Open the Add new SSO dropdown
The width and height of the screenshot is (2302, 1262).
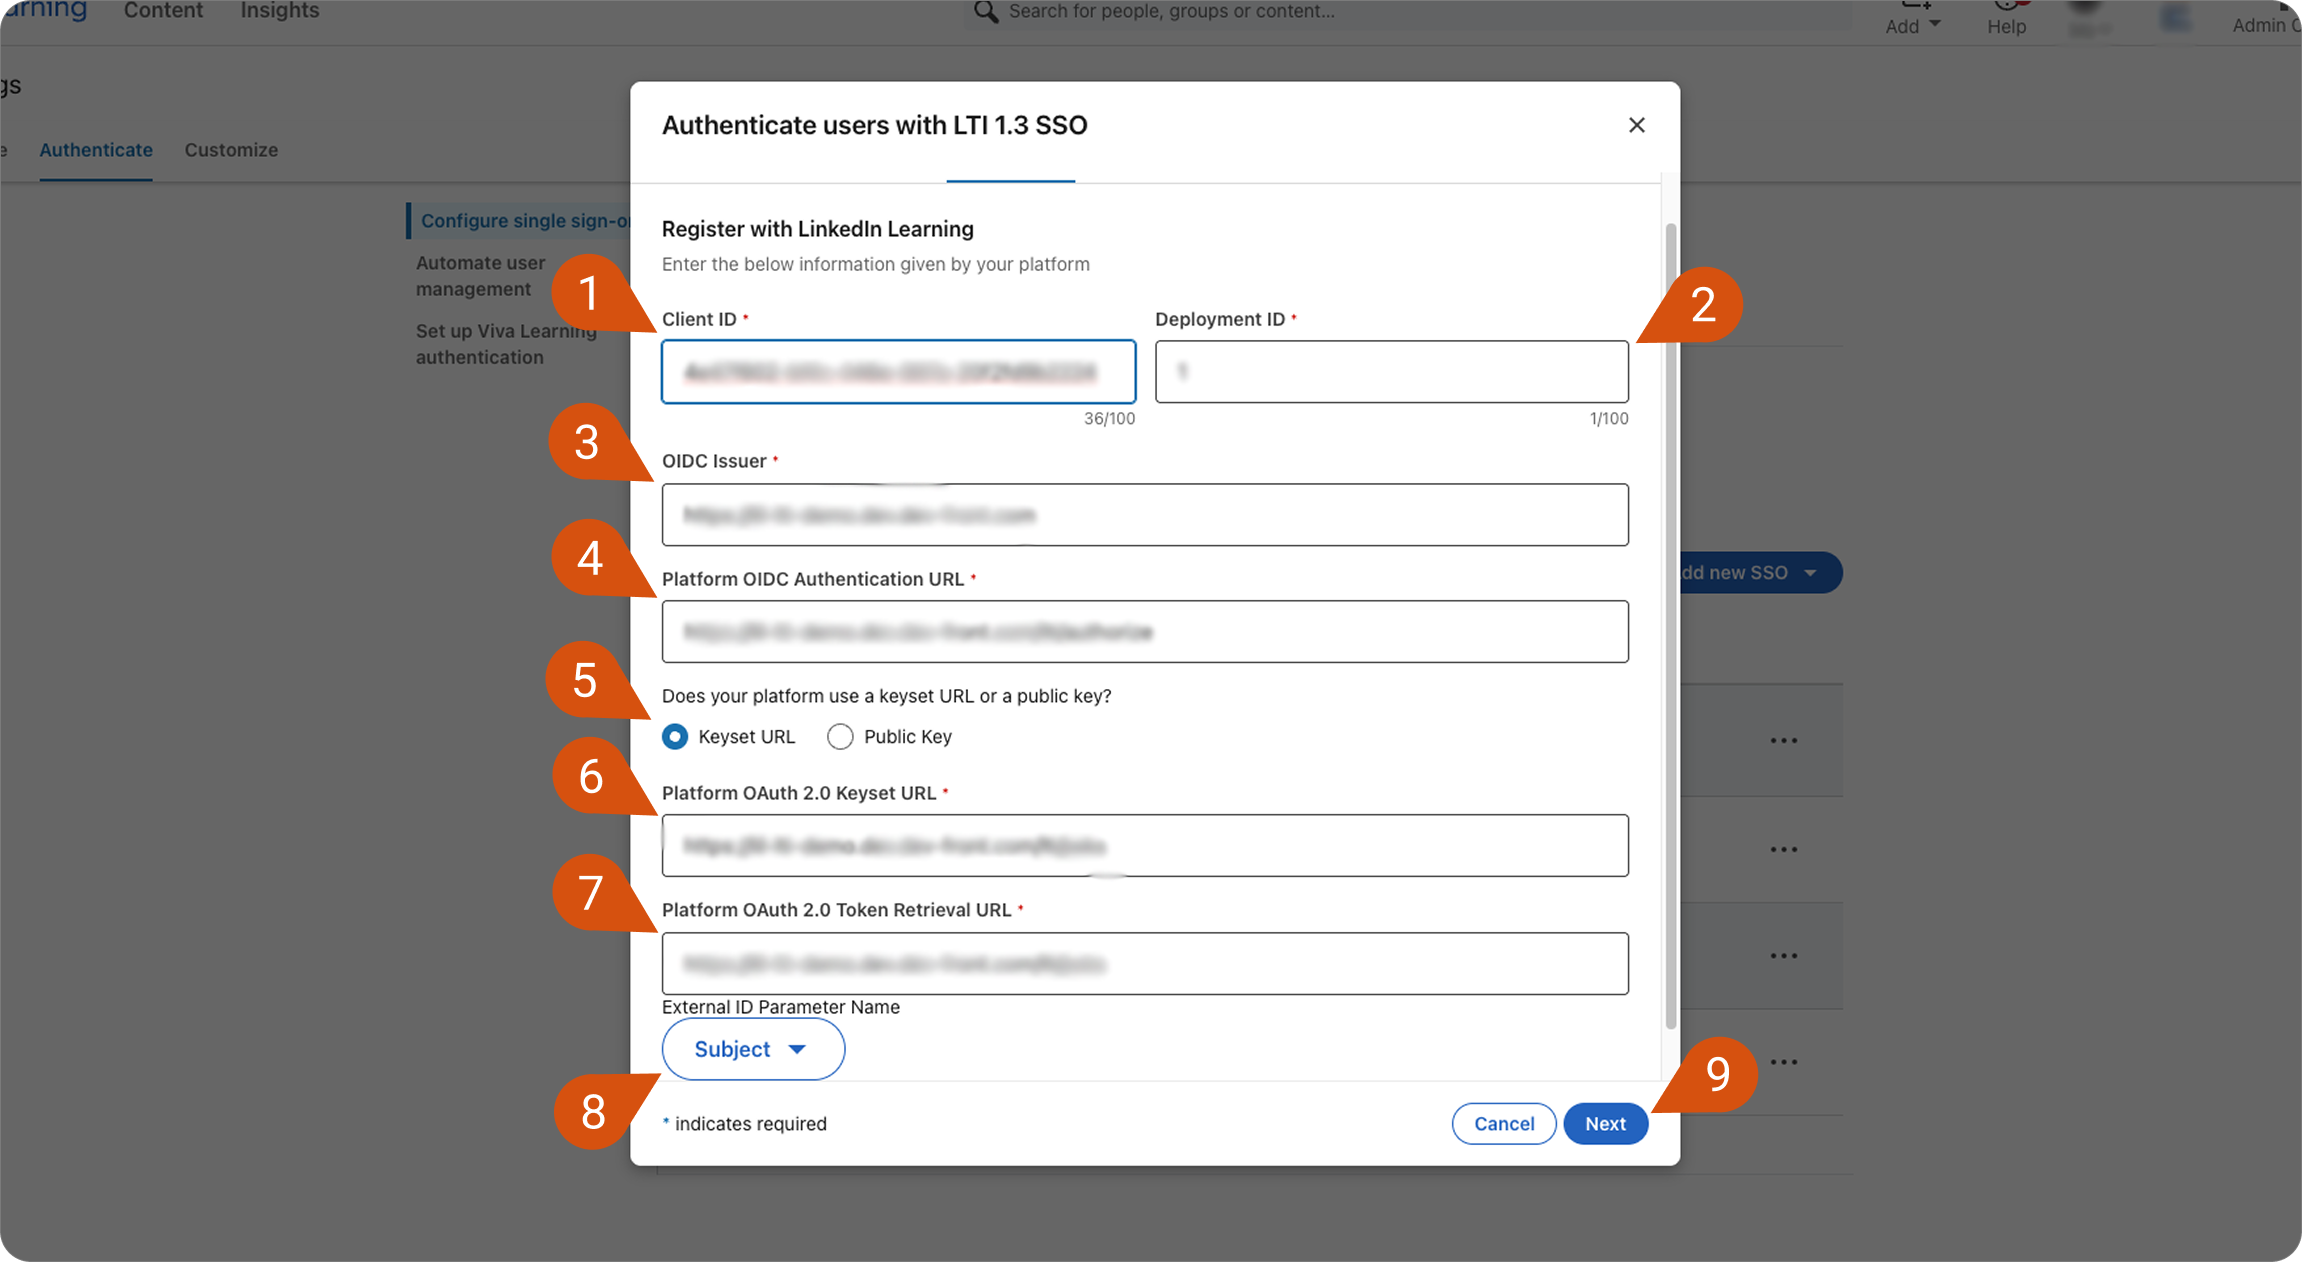[x=1760, y=573]
